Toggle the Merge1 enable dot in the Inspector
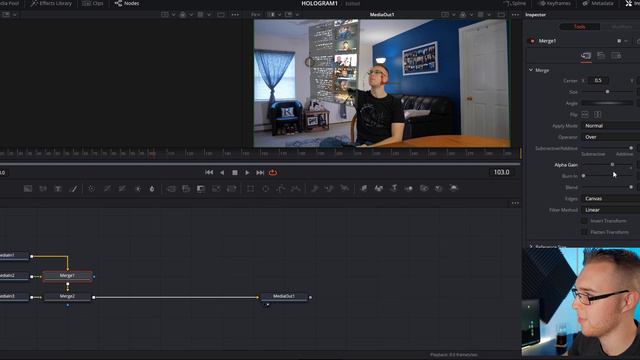The image size is (640, 360). (531, 41)
